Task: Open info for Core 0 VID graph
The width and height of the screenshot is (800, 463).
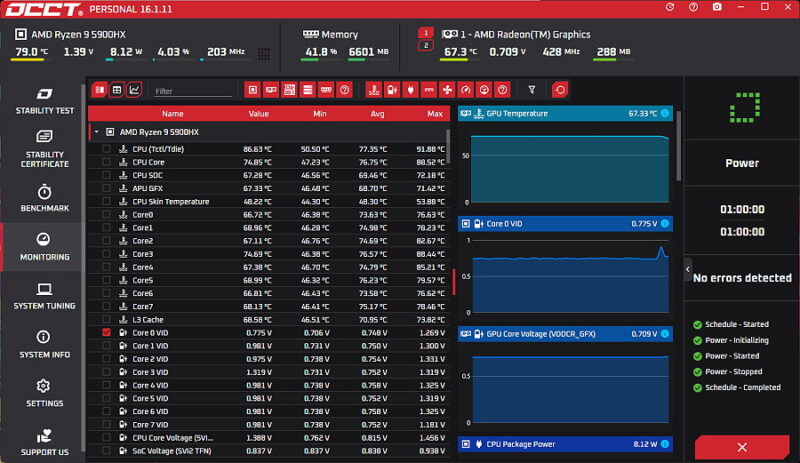Action: point(665,224)
